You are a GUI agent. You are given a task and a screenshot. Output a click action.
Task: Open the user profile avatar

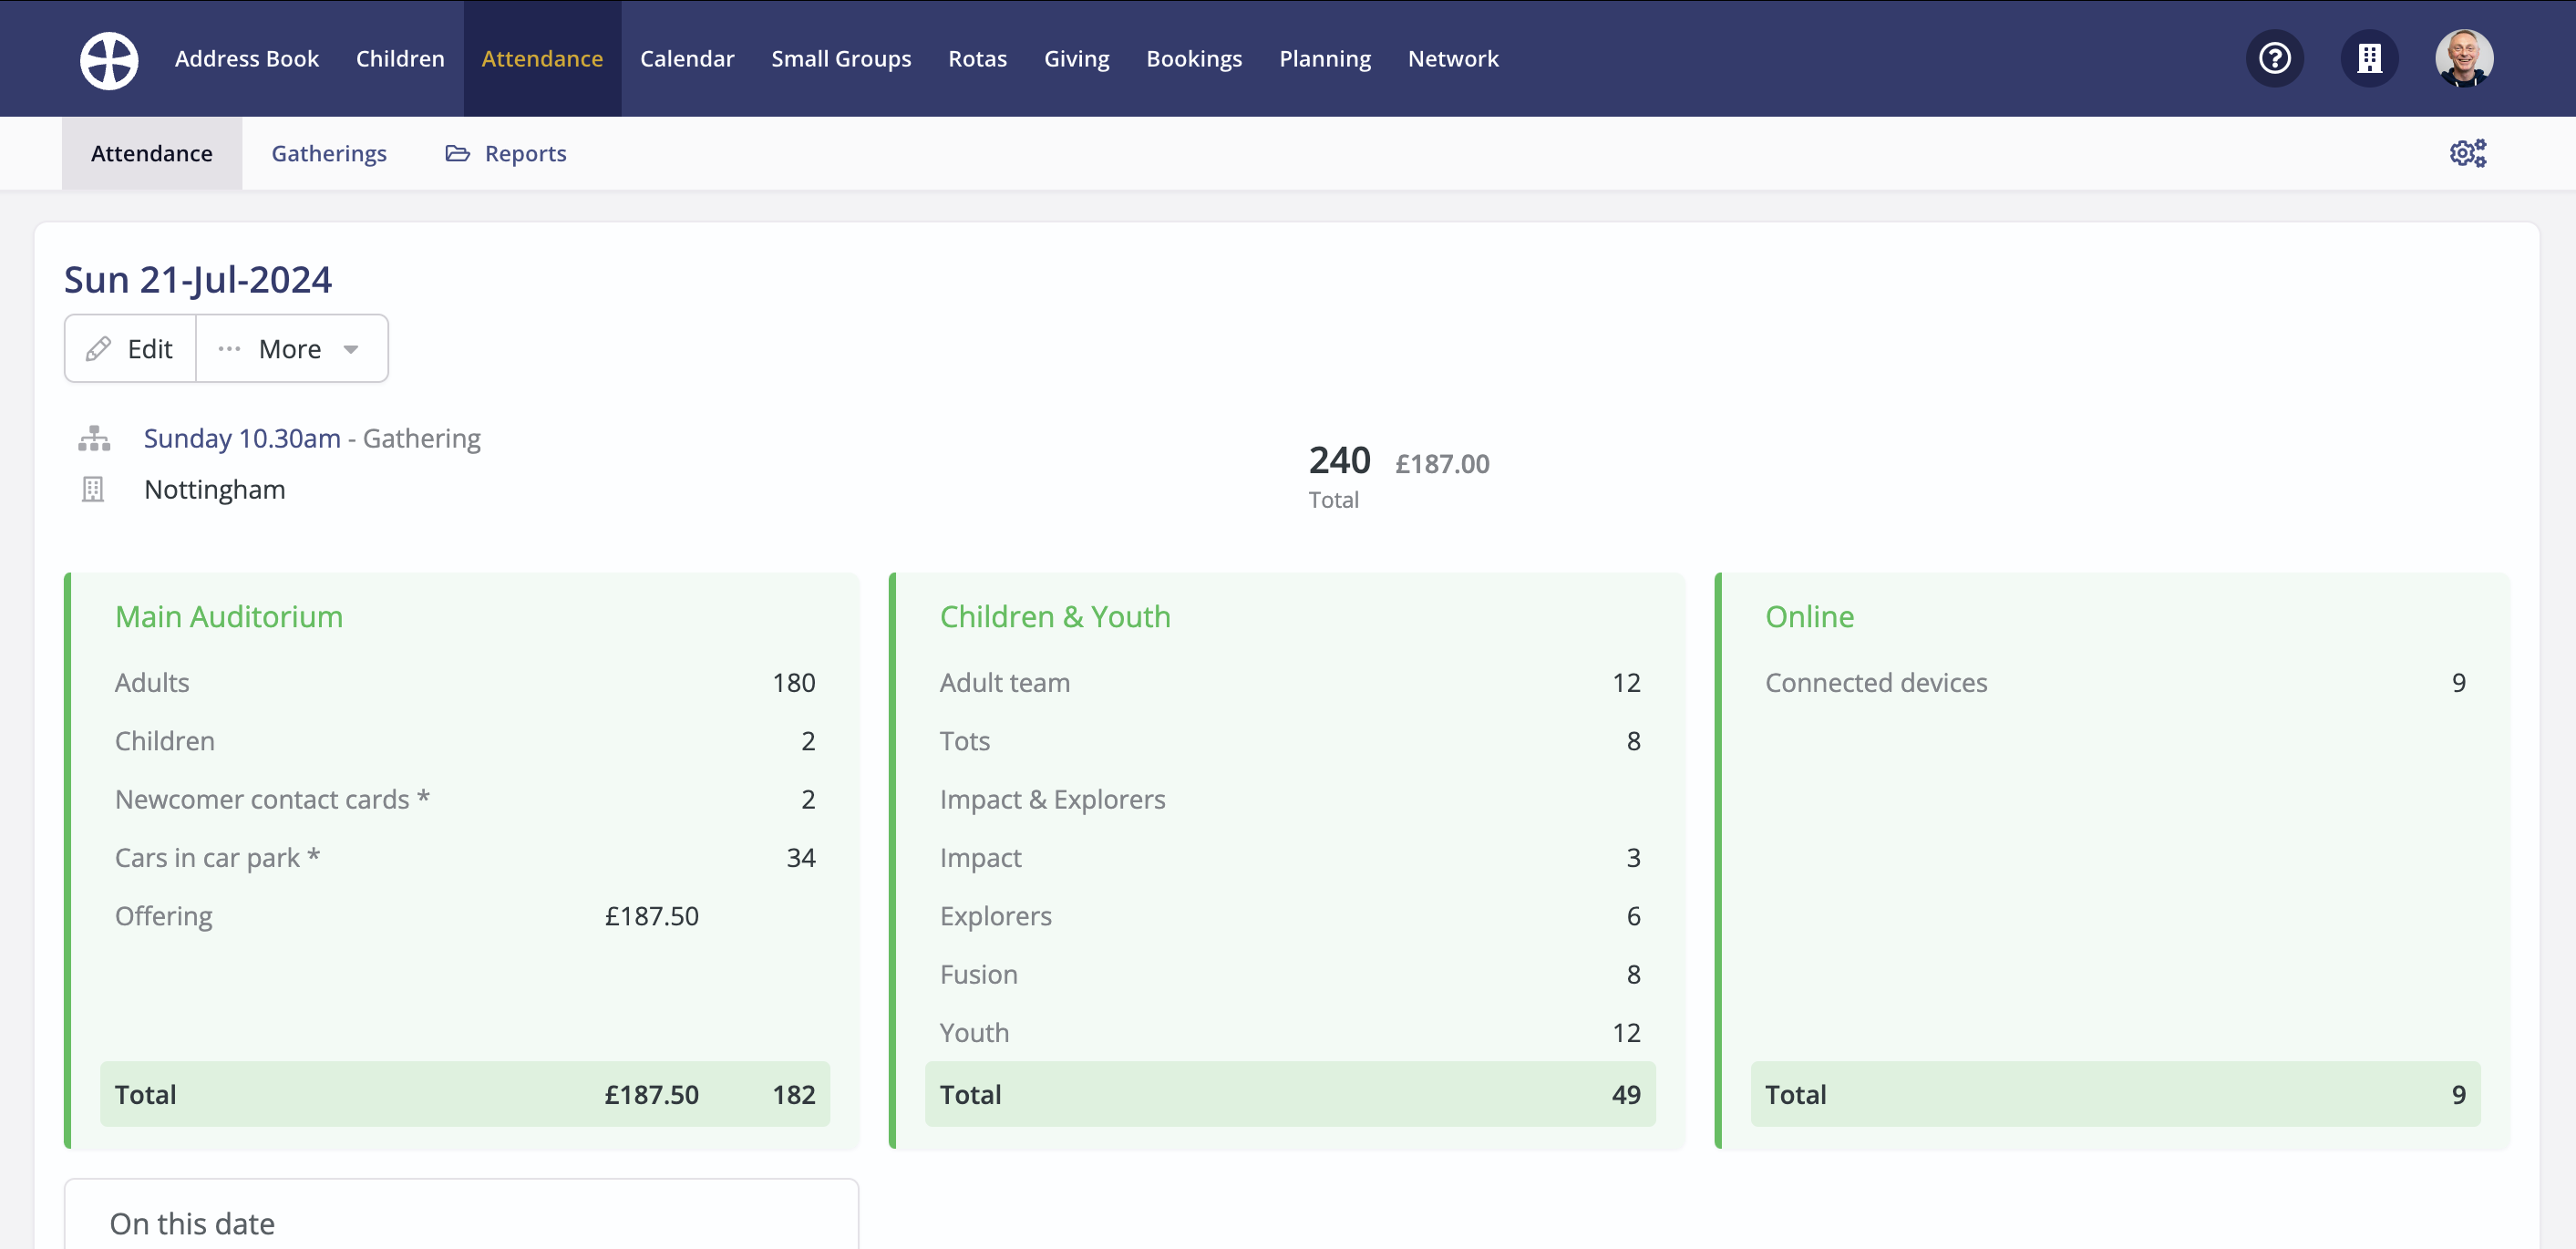coord(2463,59)
